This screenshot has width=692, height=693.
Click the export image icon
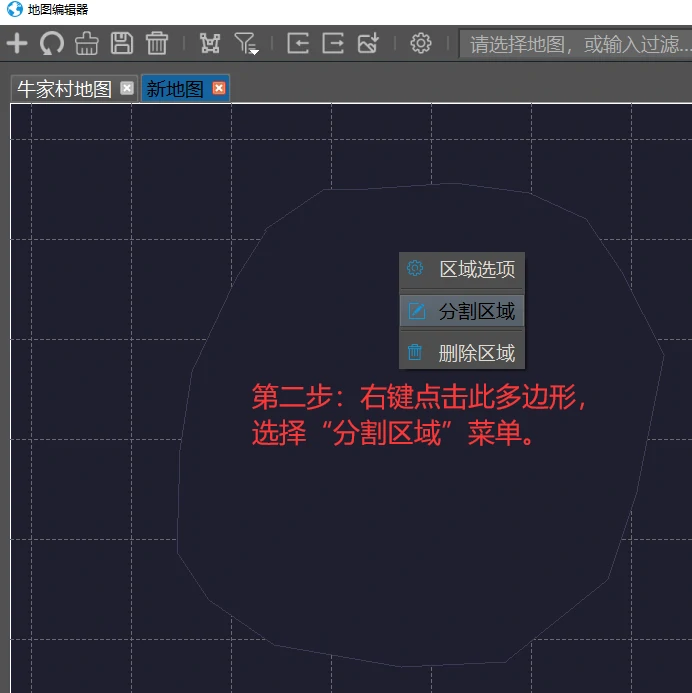(x=368, y=43)
